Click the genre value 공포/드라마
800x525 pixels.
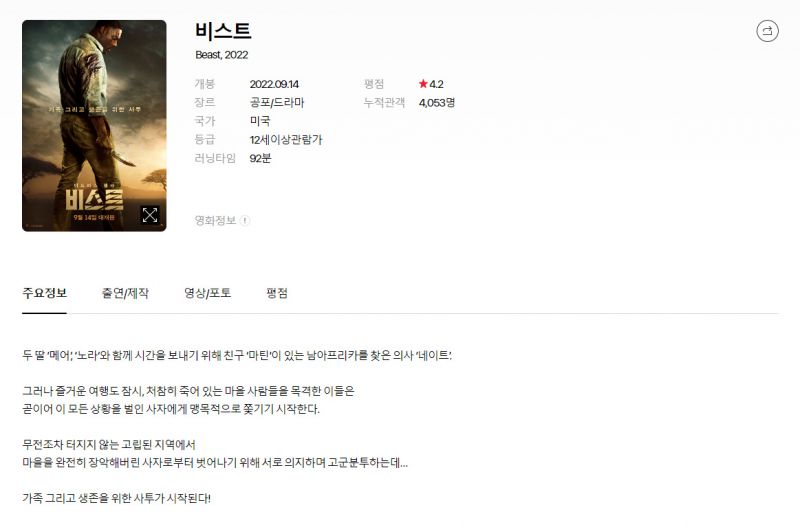[x=277, y=103]
